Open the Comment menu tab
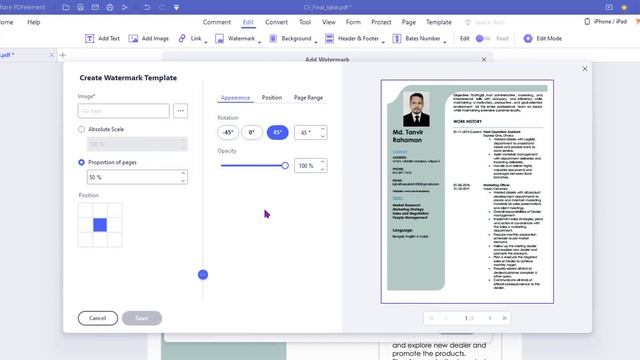Screen dimensions: 640x360 point(217,22)
